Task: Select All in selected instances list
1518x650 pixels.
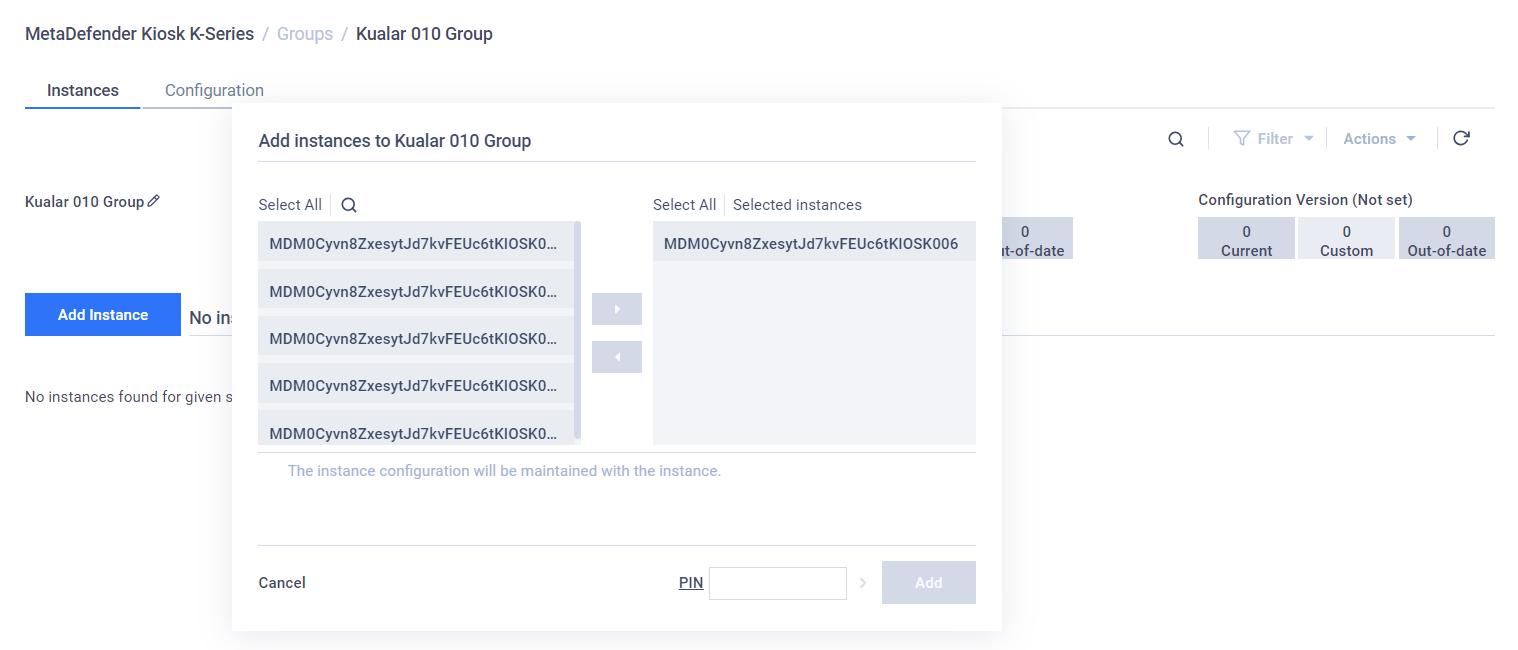Action: coord(685,205)
